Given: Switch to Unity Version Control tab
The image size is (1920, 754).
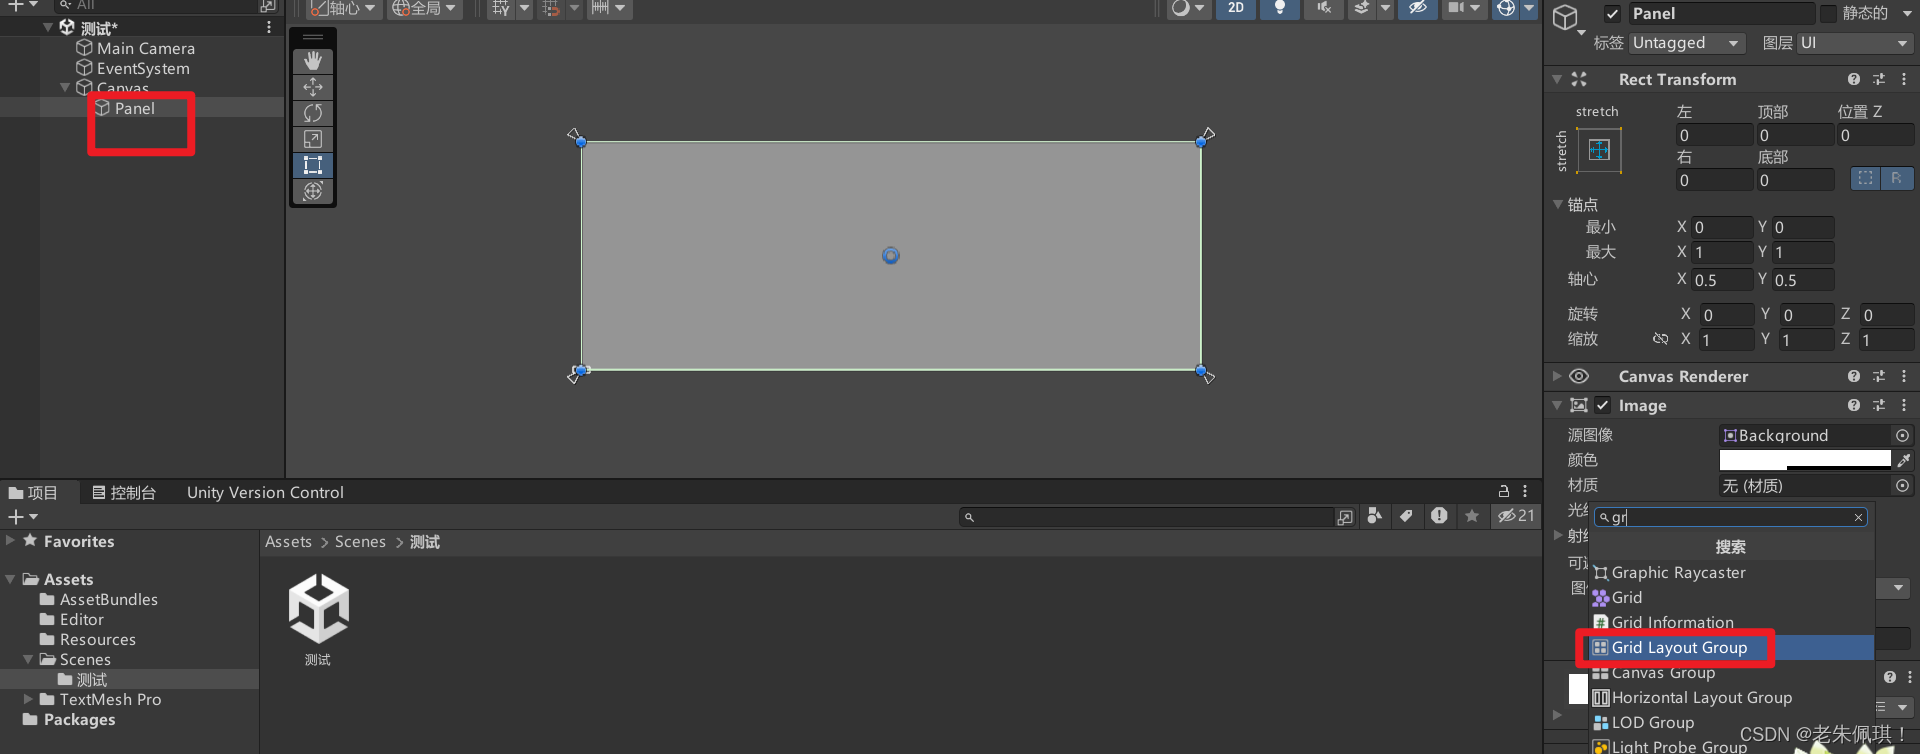Looking at the screenshot, I should (265, 492).
